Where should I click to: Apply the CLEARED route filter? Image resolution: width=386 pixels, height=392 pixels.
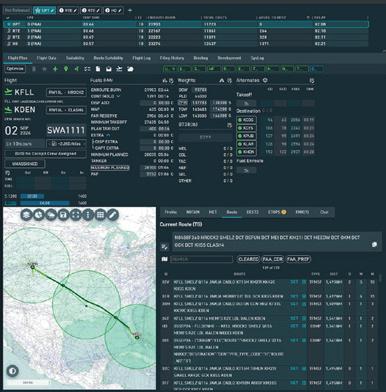(x=248, y=259)
